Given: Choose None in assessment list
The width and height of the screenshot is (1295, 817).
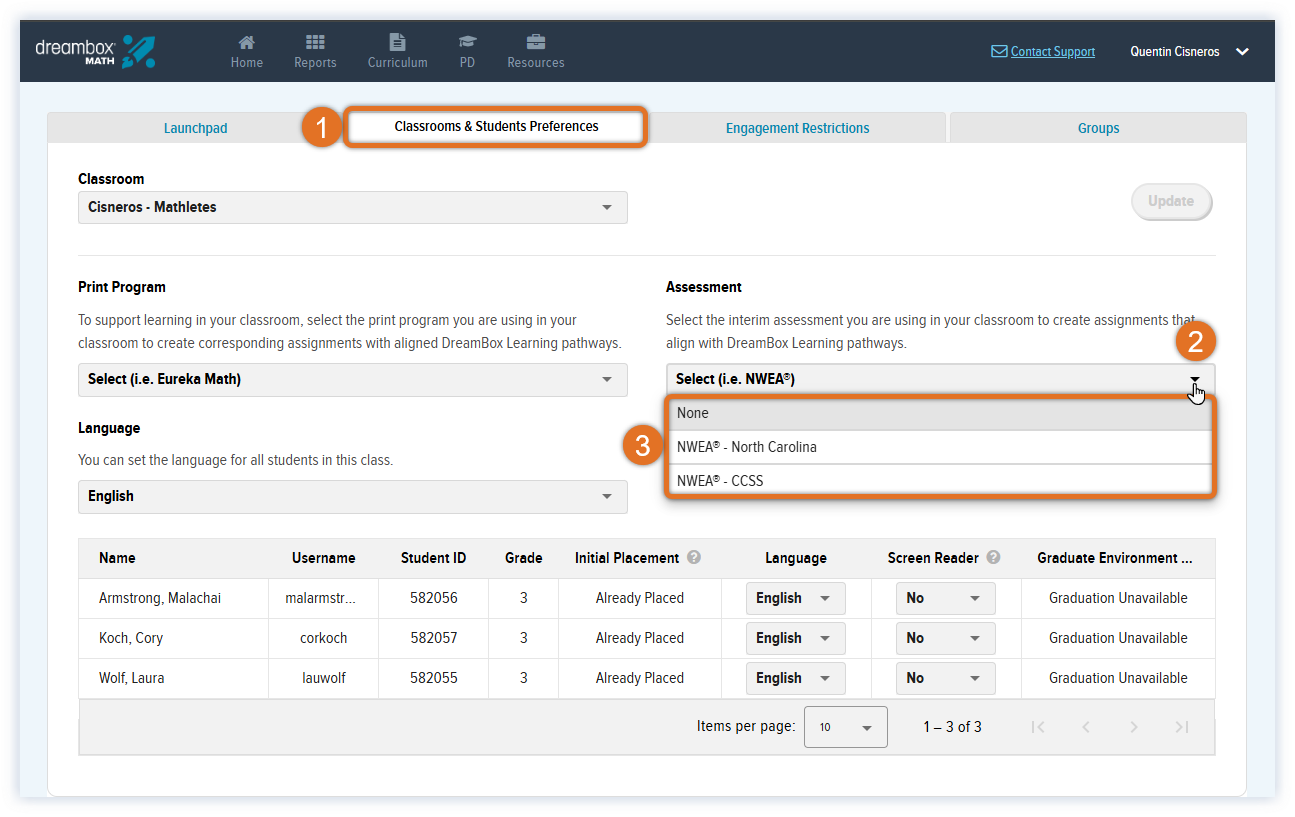Looking at the screenshot, I should [x=939, y=413].
